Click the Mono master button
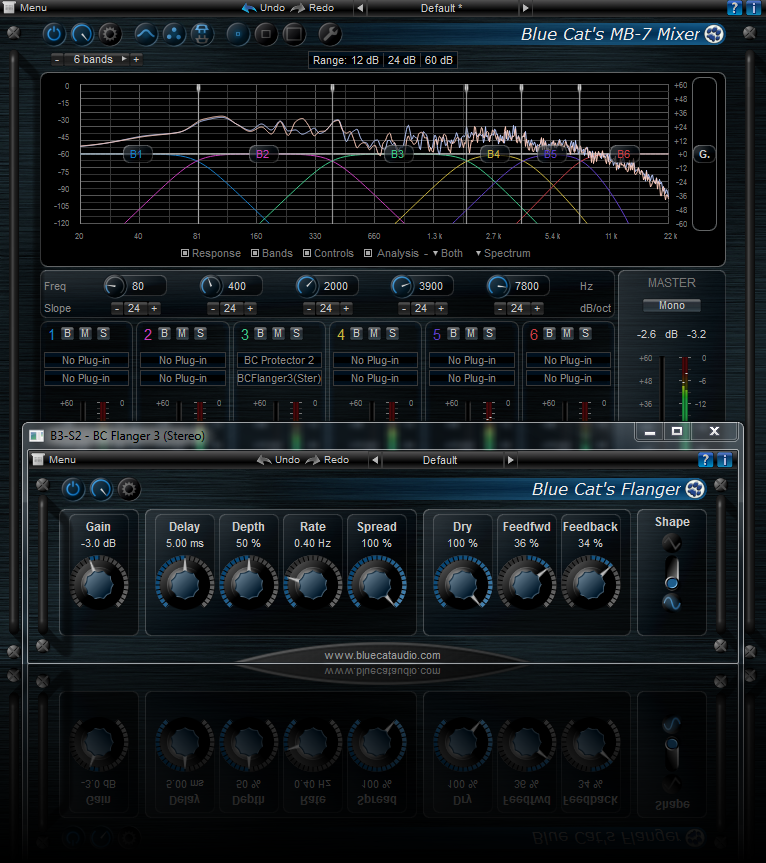 coord(671,305)
